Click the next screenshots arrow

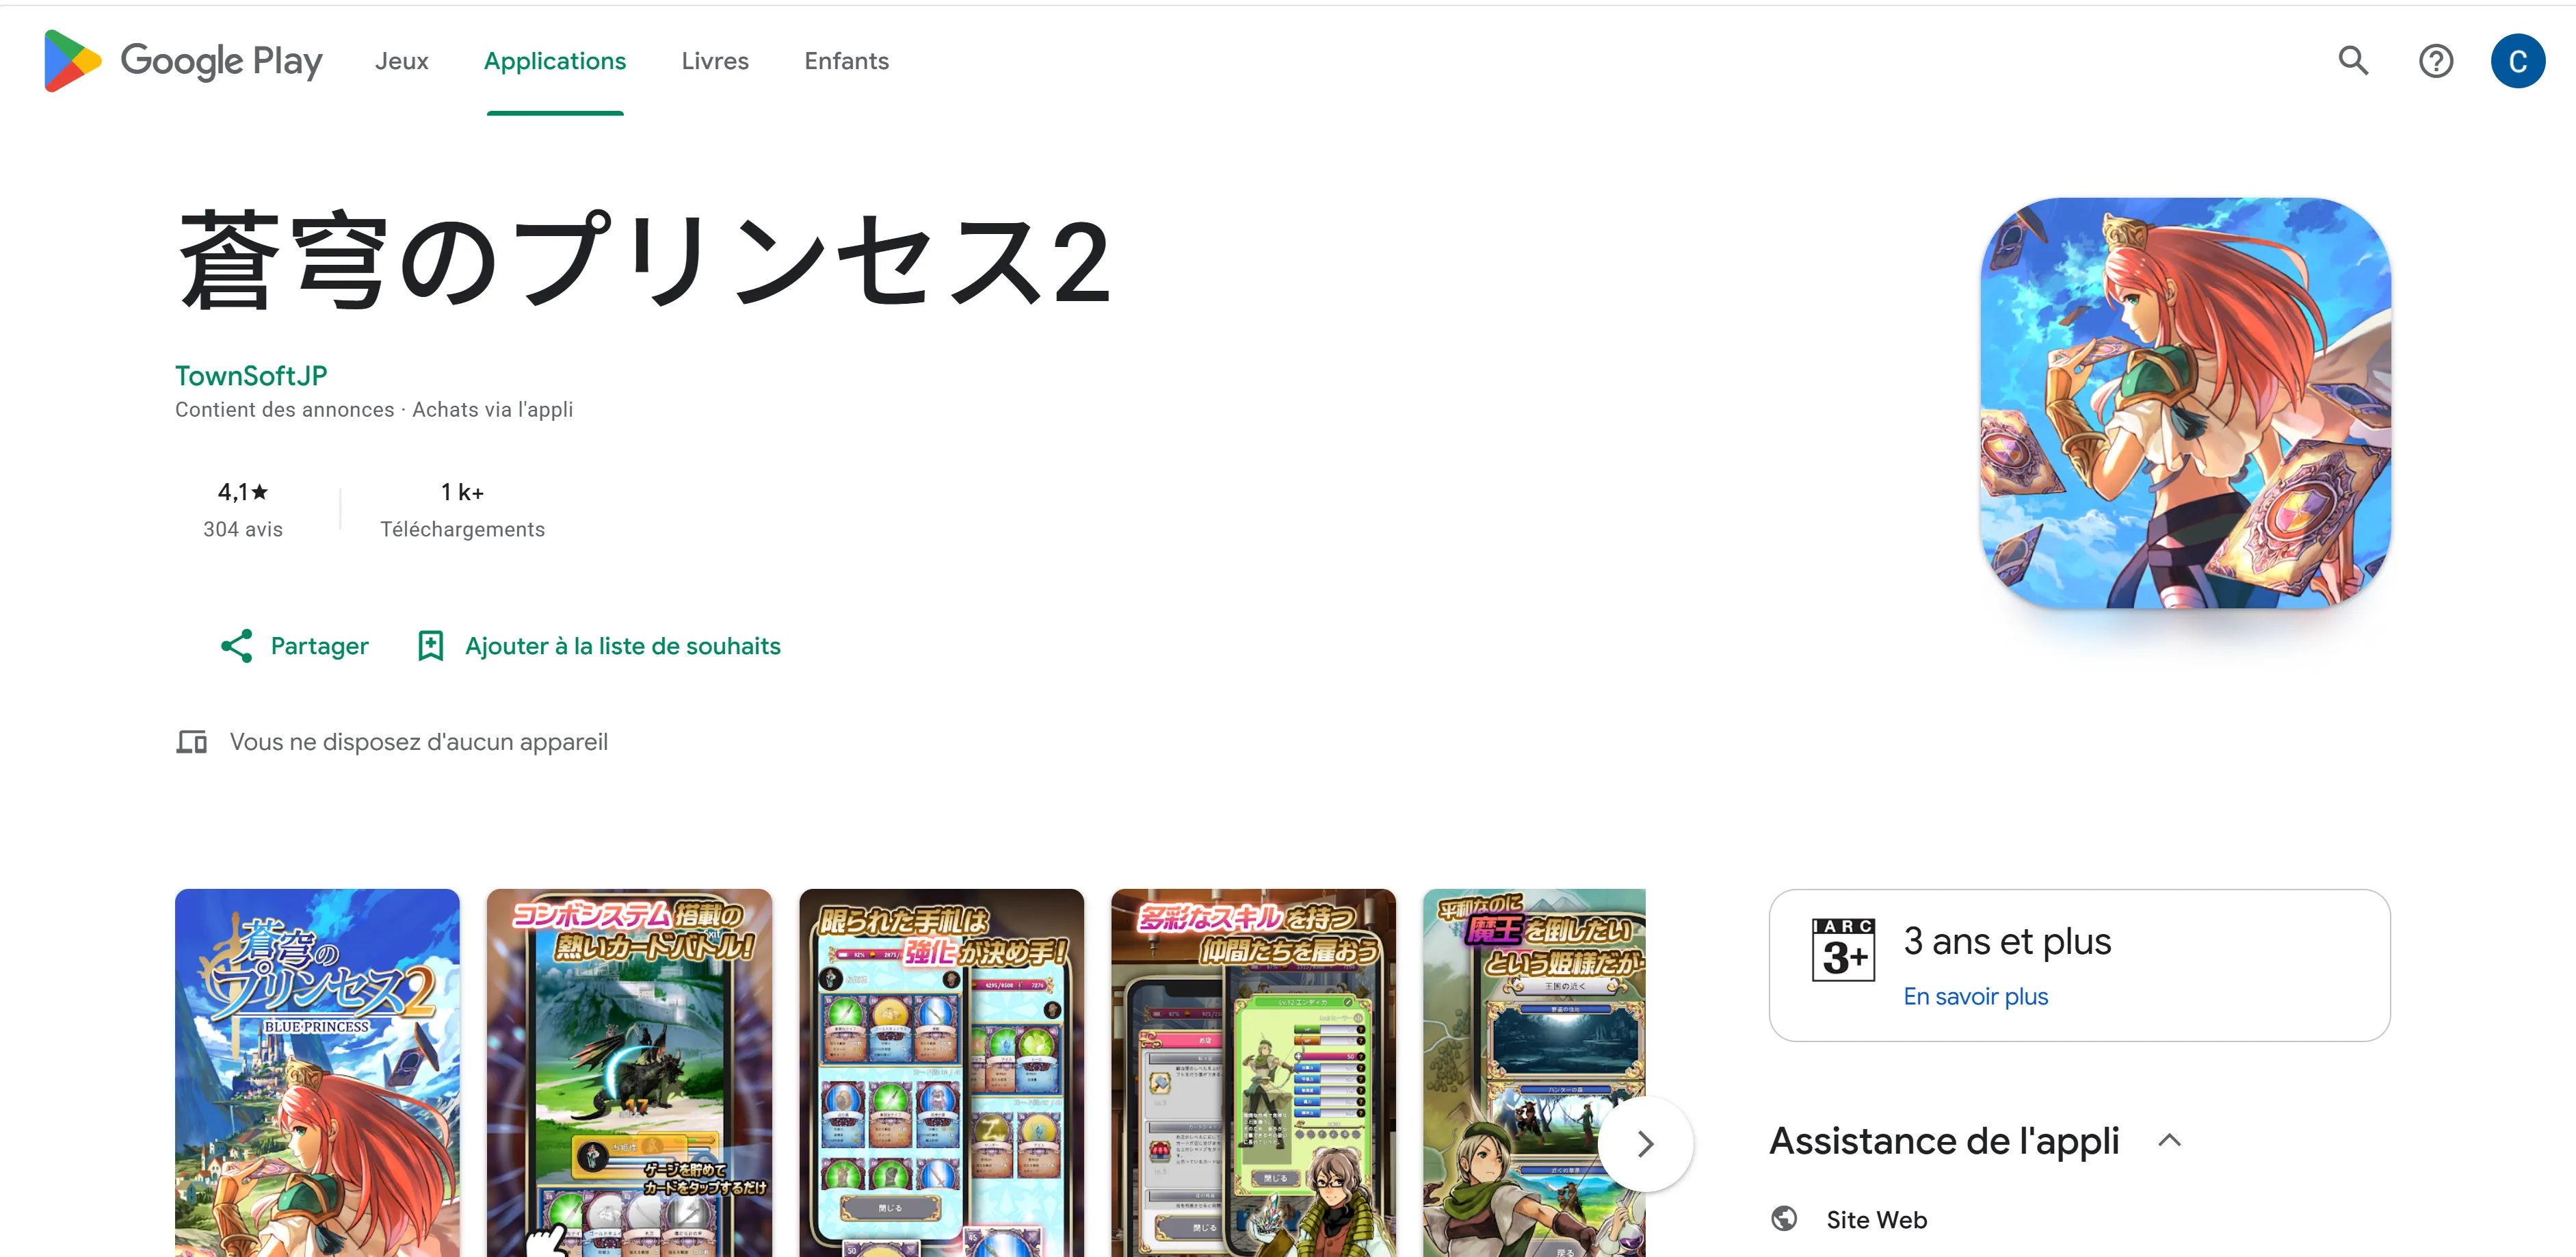pyautogui.click(x=1645, y=1144)
